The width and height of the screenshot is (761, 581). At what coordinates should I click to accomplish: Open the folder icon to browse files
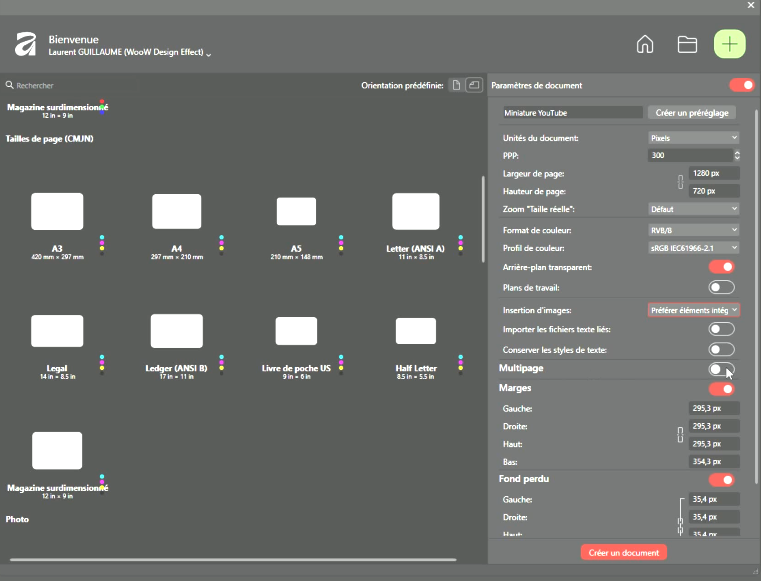[687, 44]
